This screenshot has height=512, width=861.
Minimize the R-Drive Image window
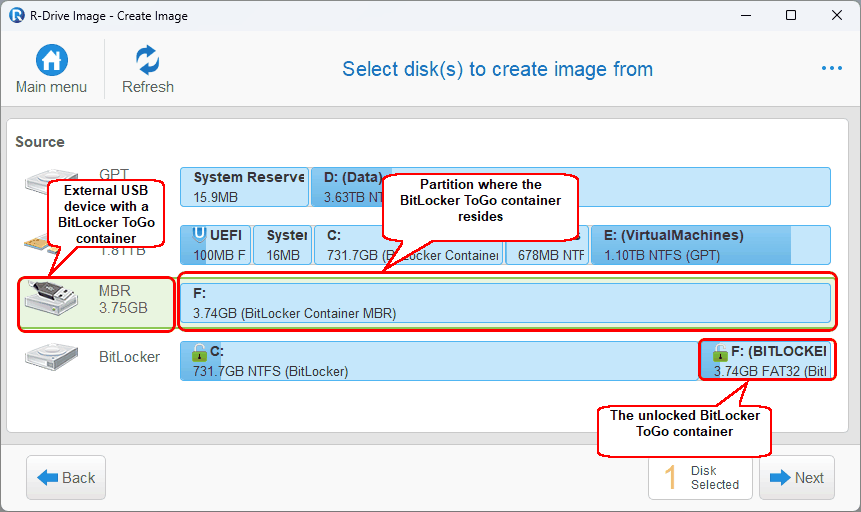click(746, 15)
